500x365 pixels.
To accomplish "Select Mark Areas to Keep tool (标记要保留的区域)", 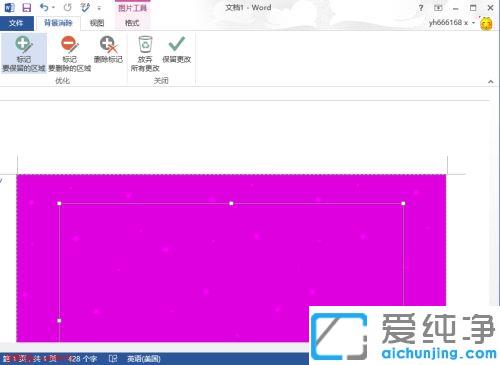I will click(x=23, y=53).
